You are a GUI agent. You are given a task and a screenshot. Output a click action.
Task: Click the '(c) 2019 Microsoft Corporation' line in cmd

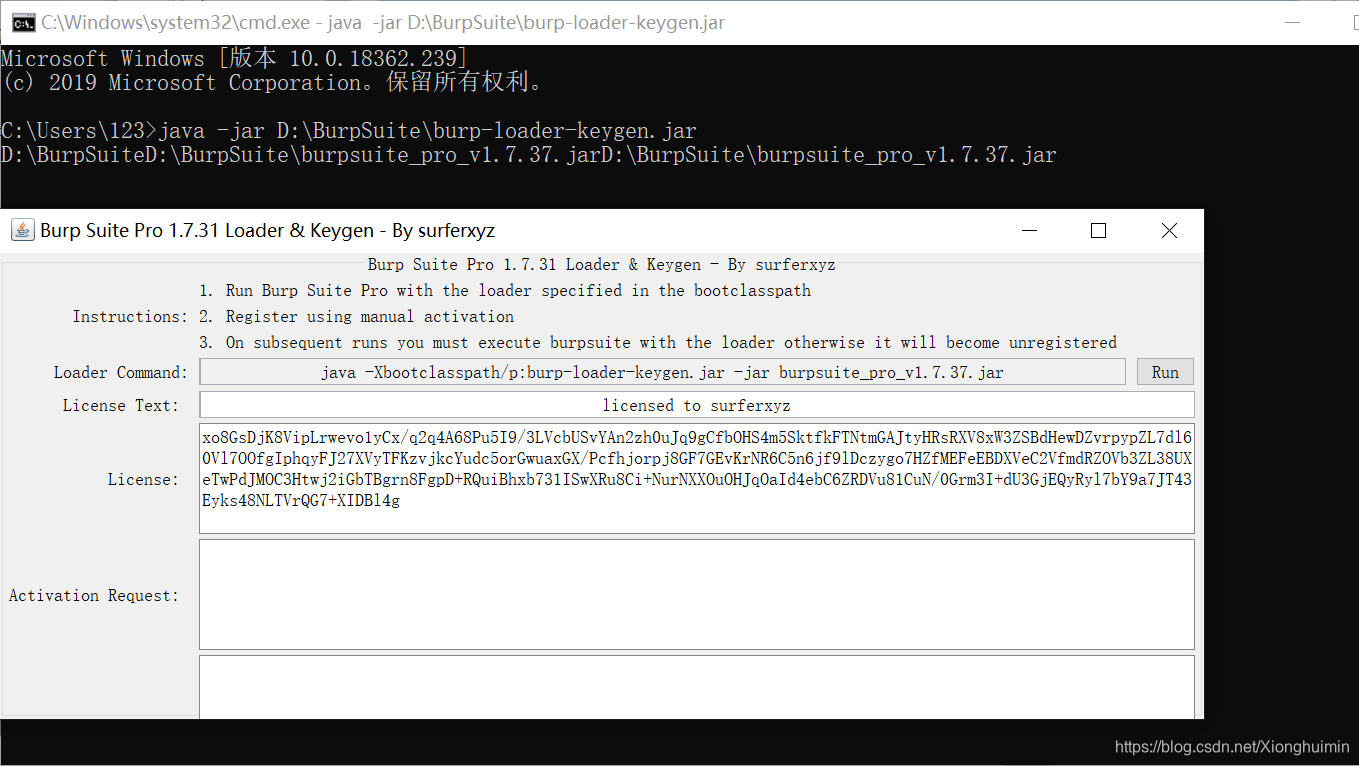coord(273,83)
